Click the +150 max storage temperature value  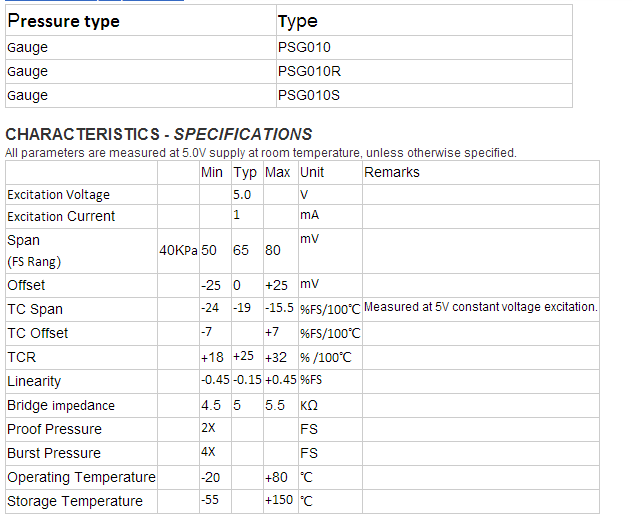277,501
